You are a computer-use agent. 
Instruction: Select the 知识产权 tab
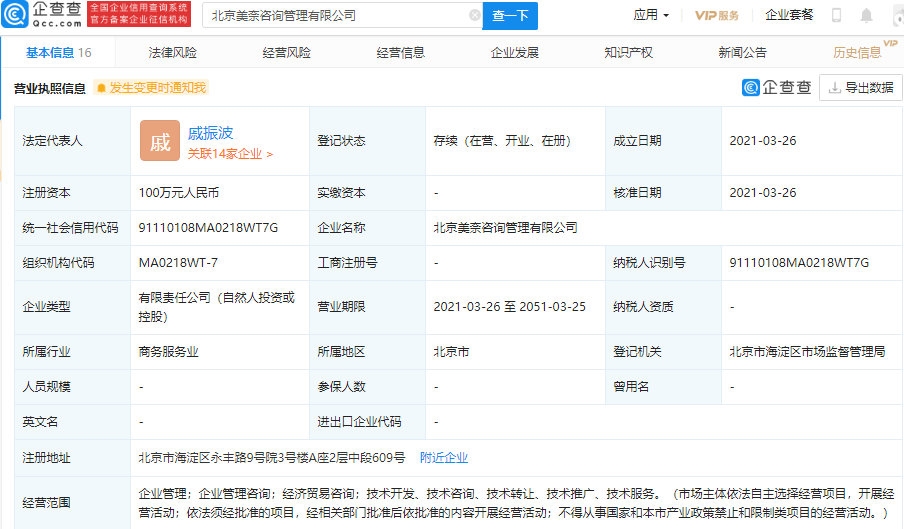pos(629,53)
